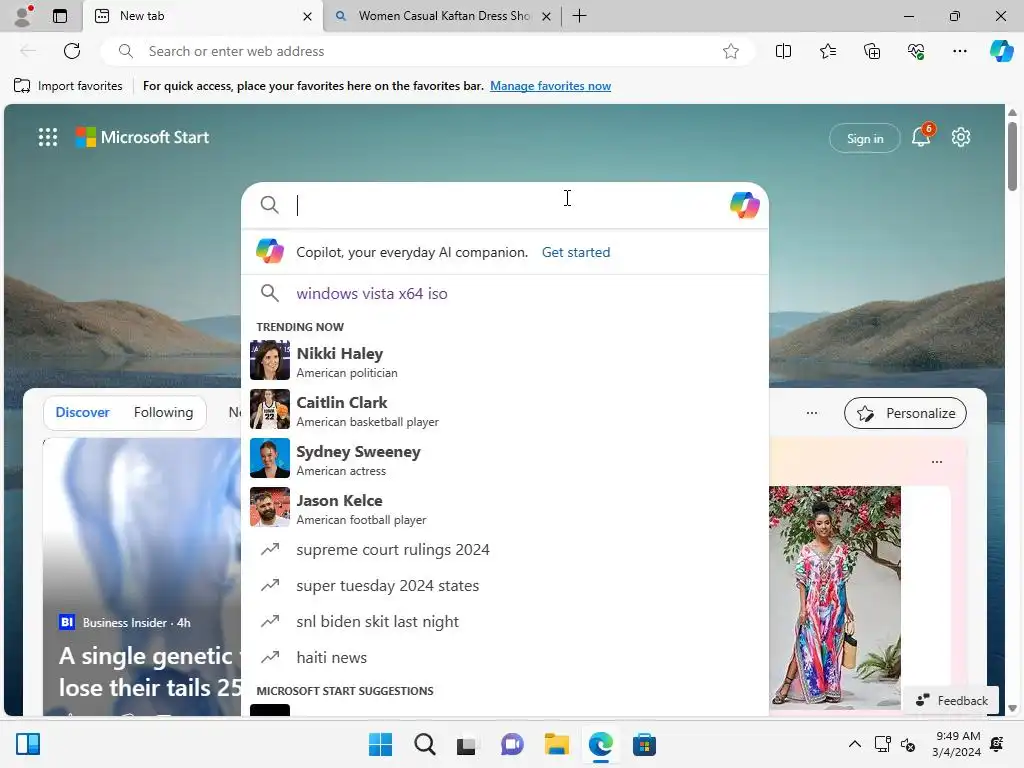Switch to the Discover feed tab
This screenshot has height=768, width=1024.
point(82,412)
